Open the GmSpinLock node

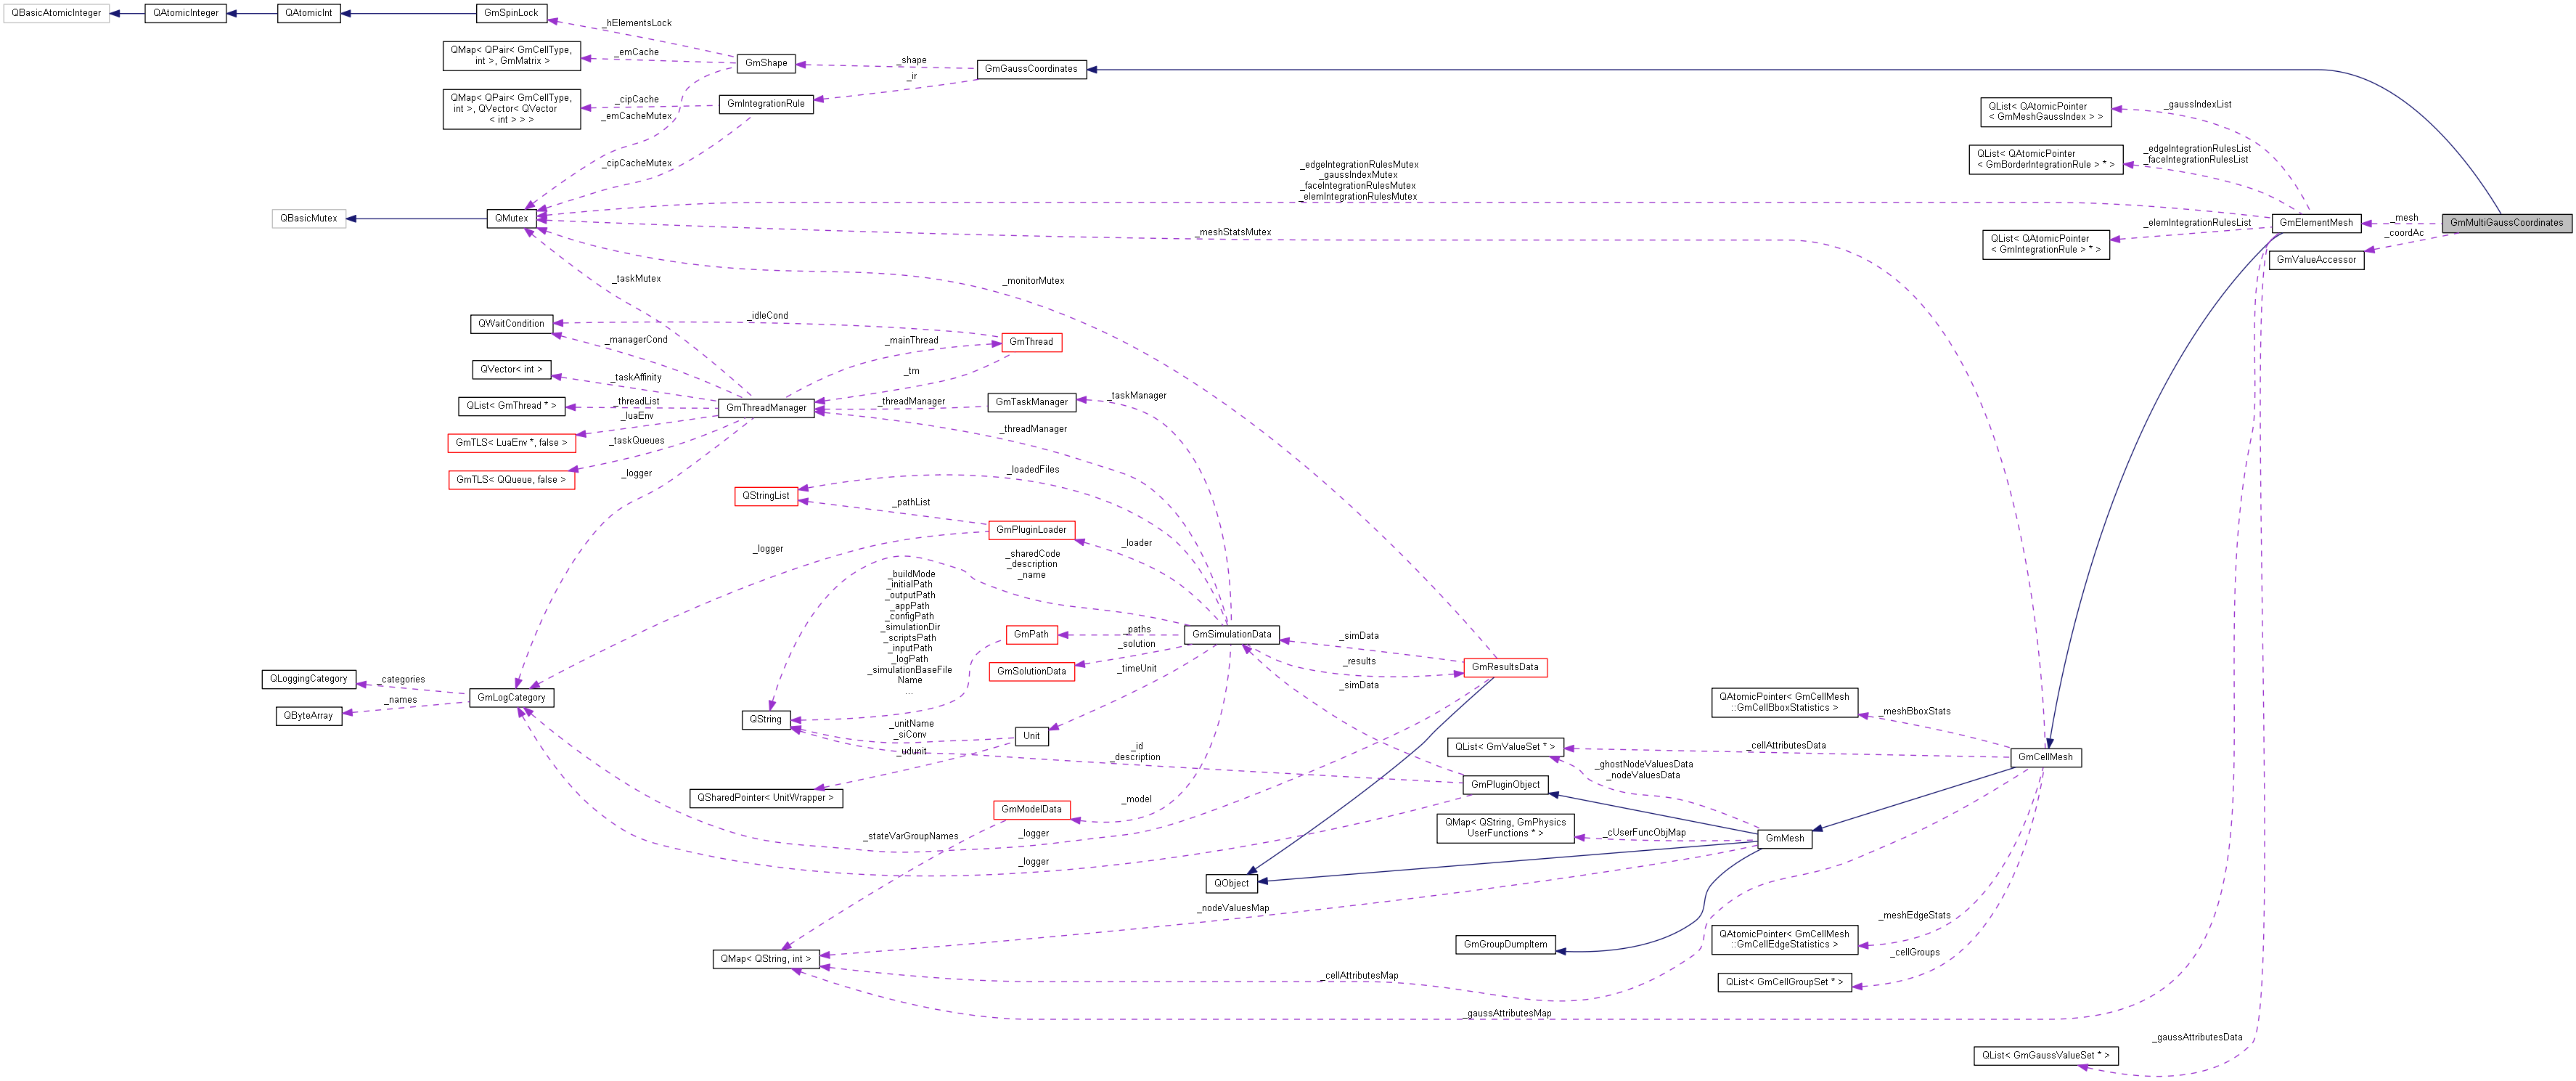point(511,13)
